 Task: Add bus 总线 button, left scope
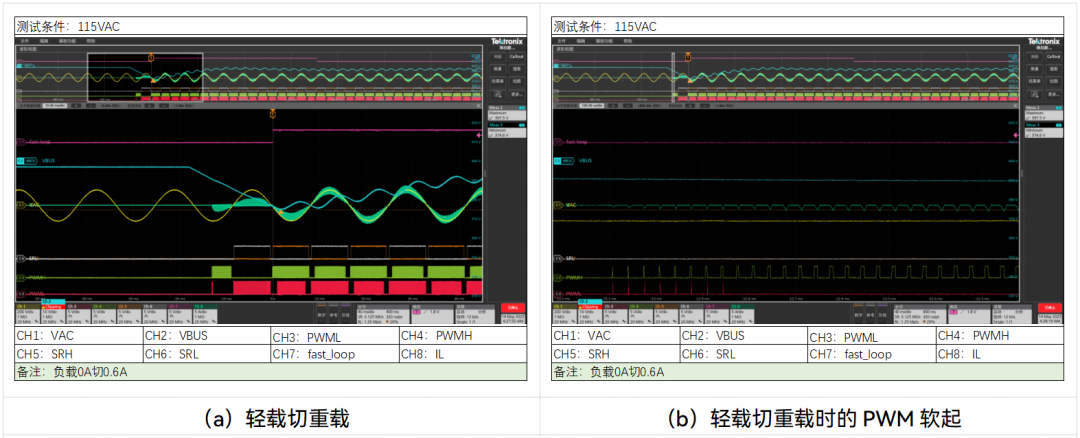[x=345, y=314]
